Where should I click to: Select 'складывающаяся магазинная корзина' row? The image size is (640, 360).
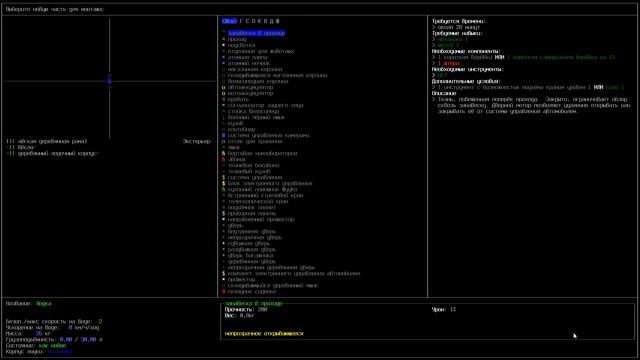point(278,76)
